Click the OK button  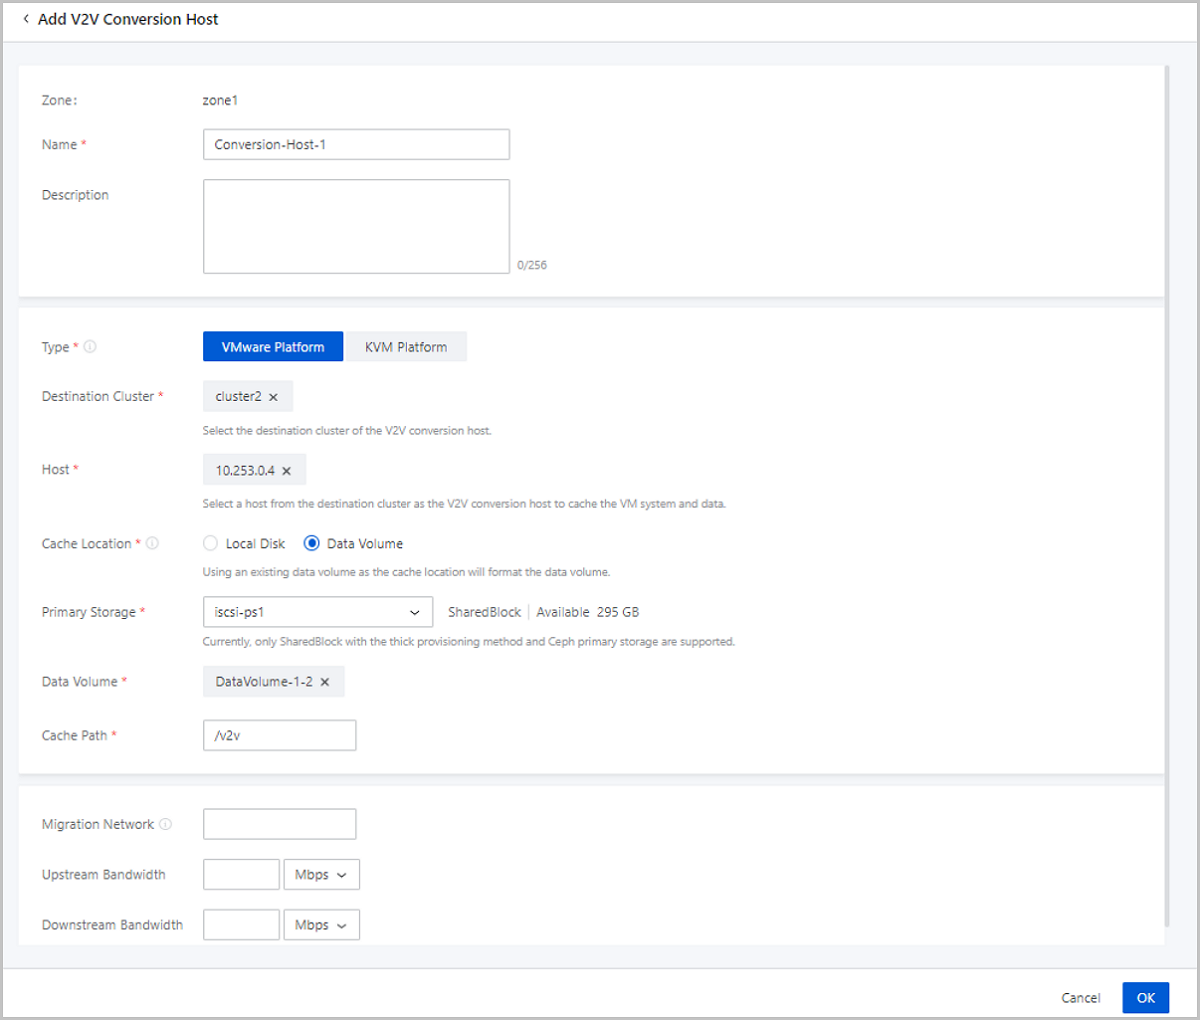pos(1145,997)
